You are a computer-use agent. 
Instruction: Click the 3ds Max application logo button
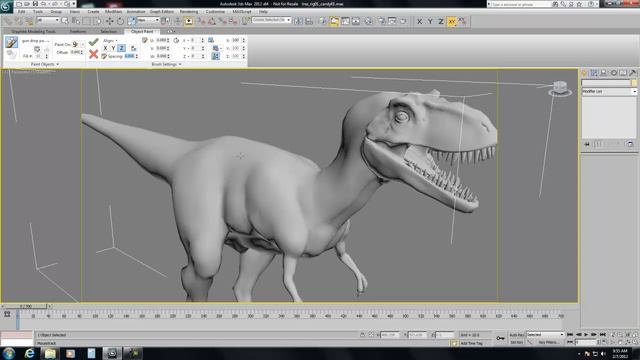point(7,7)
